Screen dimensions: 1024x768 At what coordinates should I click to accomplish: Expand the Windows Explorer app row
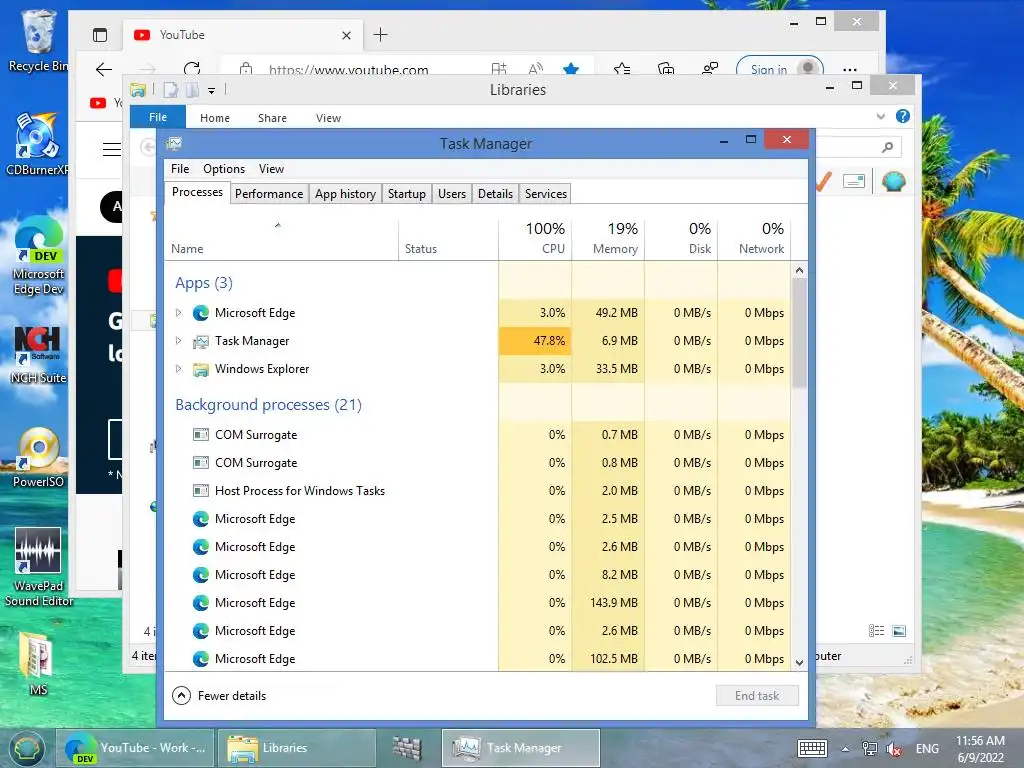click(178, 369)
